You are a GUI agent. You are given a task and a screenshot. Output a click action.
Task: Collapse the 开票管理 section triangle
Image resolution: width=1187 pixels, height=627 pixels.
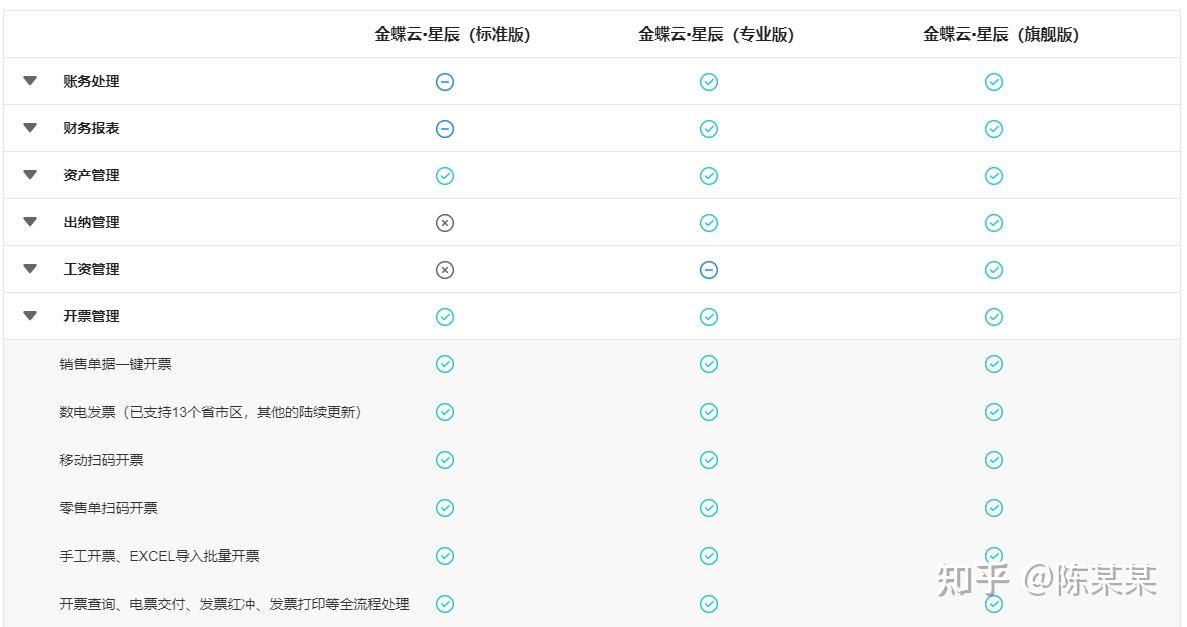(30, 316)
